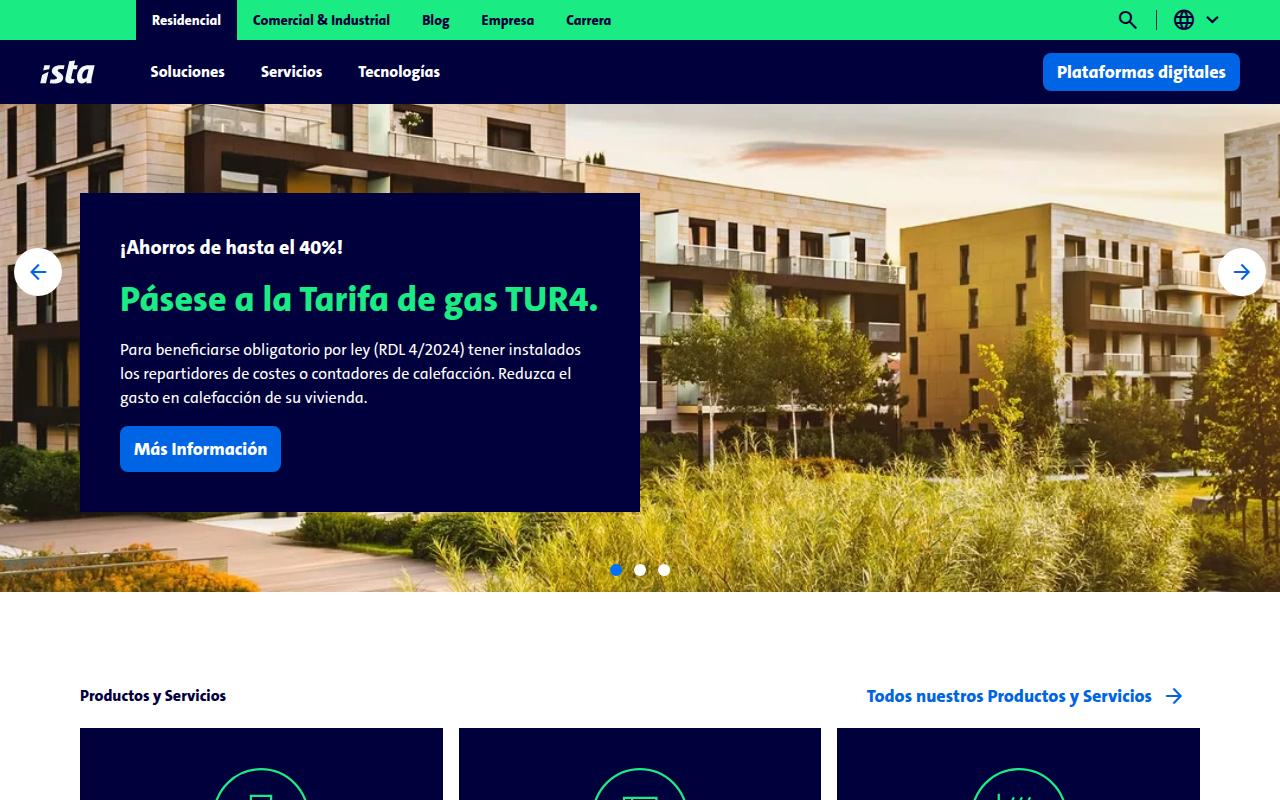Go to the ista logo home

tap(67, 72)
